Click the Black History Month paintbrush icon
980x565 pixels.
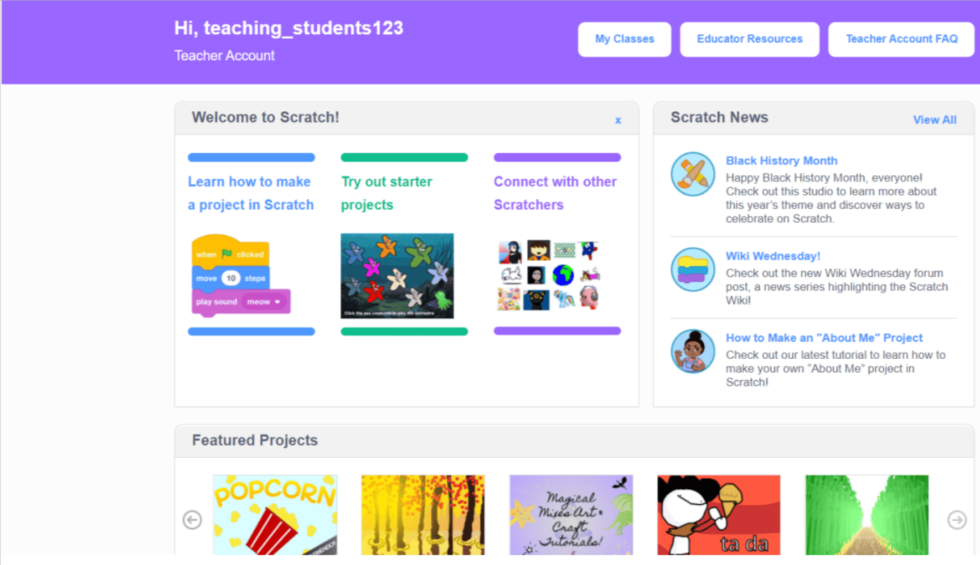click(692, 174)
